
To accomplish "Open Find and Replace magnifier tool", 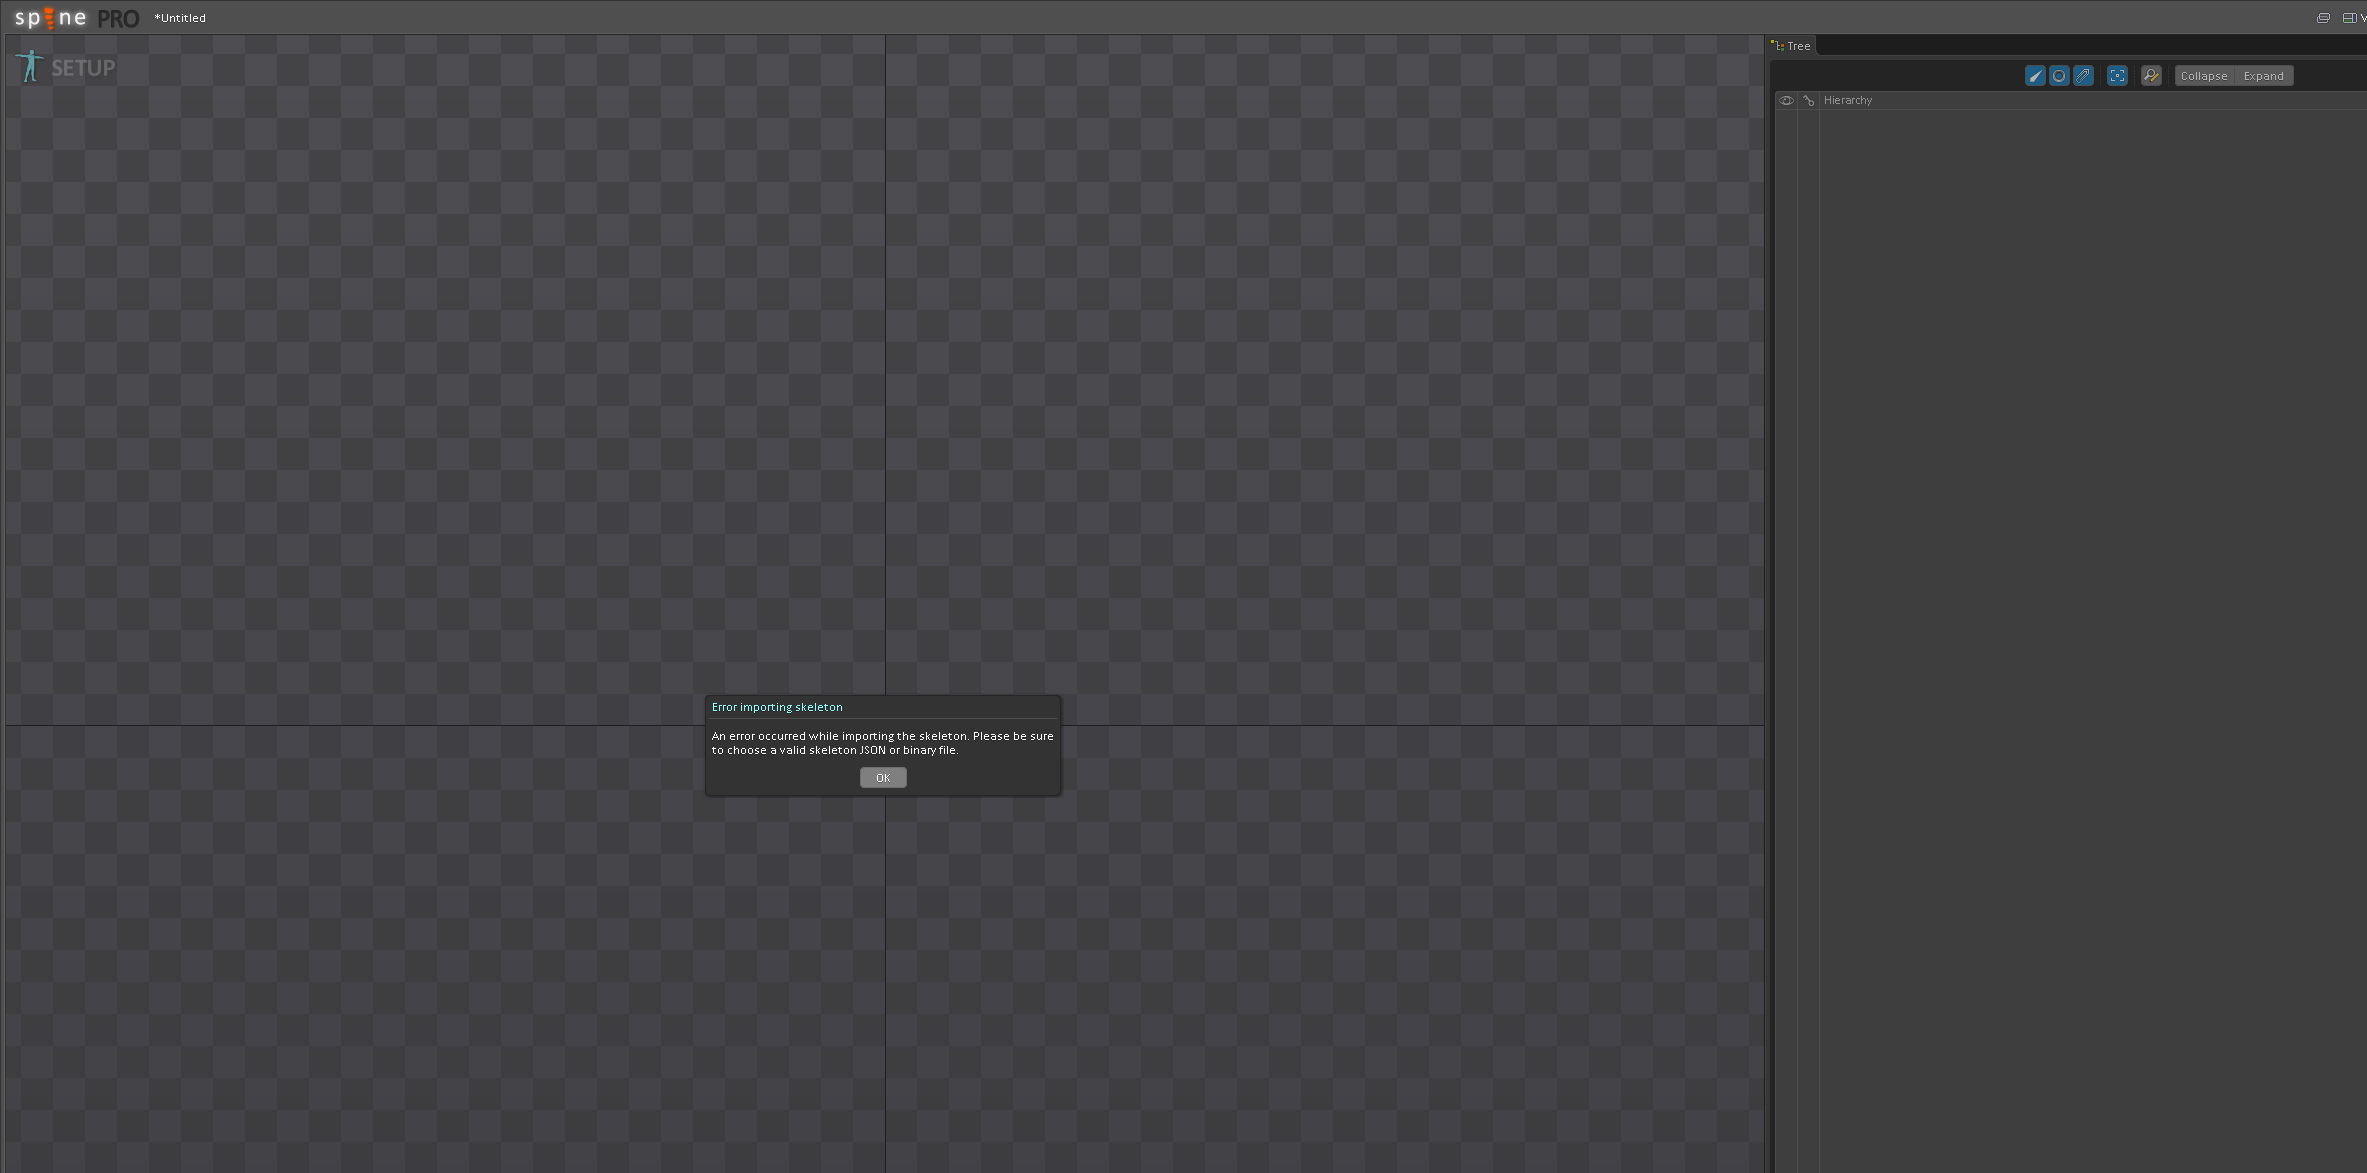I will tap(2150, 76).
